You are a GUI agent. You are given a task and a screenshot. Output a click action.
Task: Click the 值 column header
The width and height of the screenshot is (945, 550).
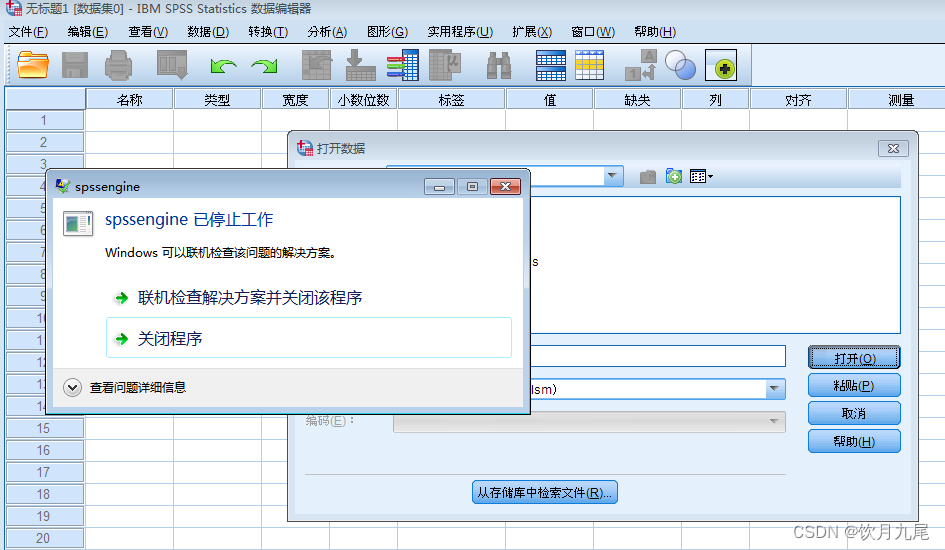tap(550, 99)
